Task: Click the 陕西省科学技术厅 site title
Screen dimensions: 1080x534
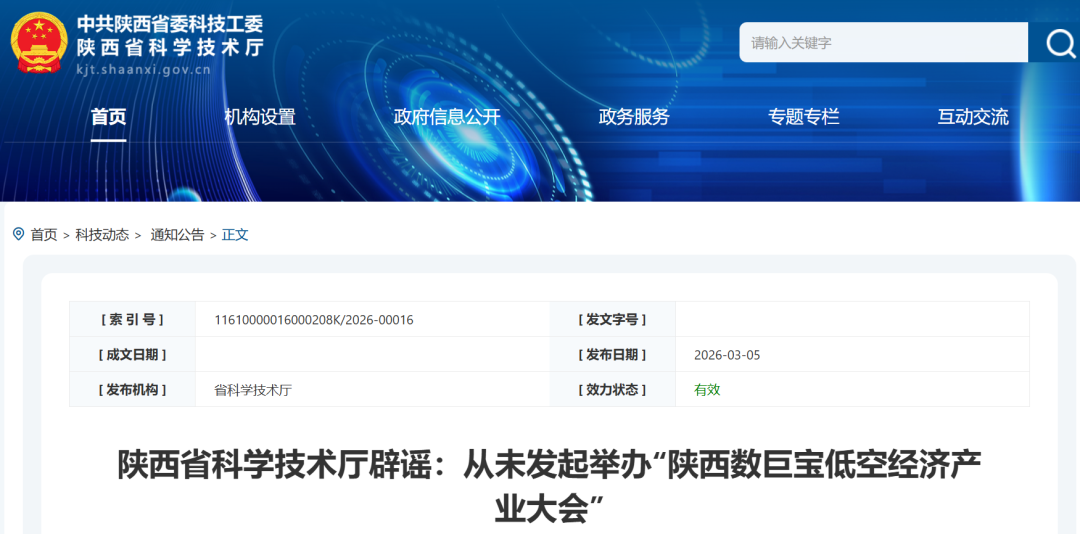Action: tap(170, 46)
